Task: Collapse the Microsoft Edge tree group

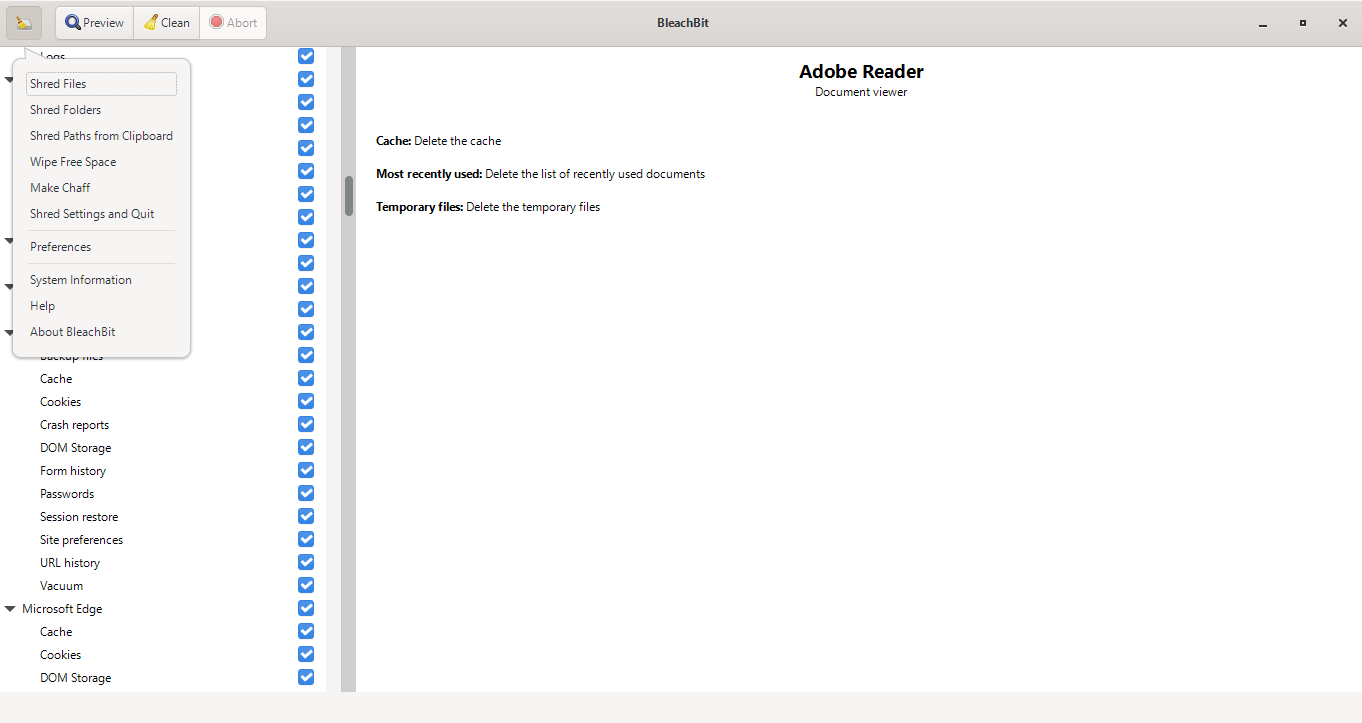Action: click(10, 608)
